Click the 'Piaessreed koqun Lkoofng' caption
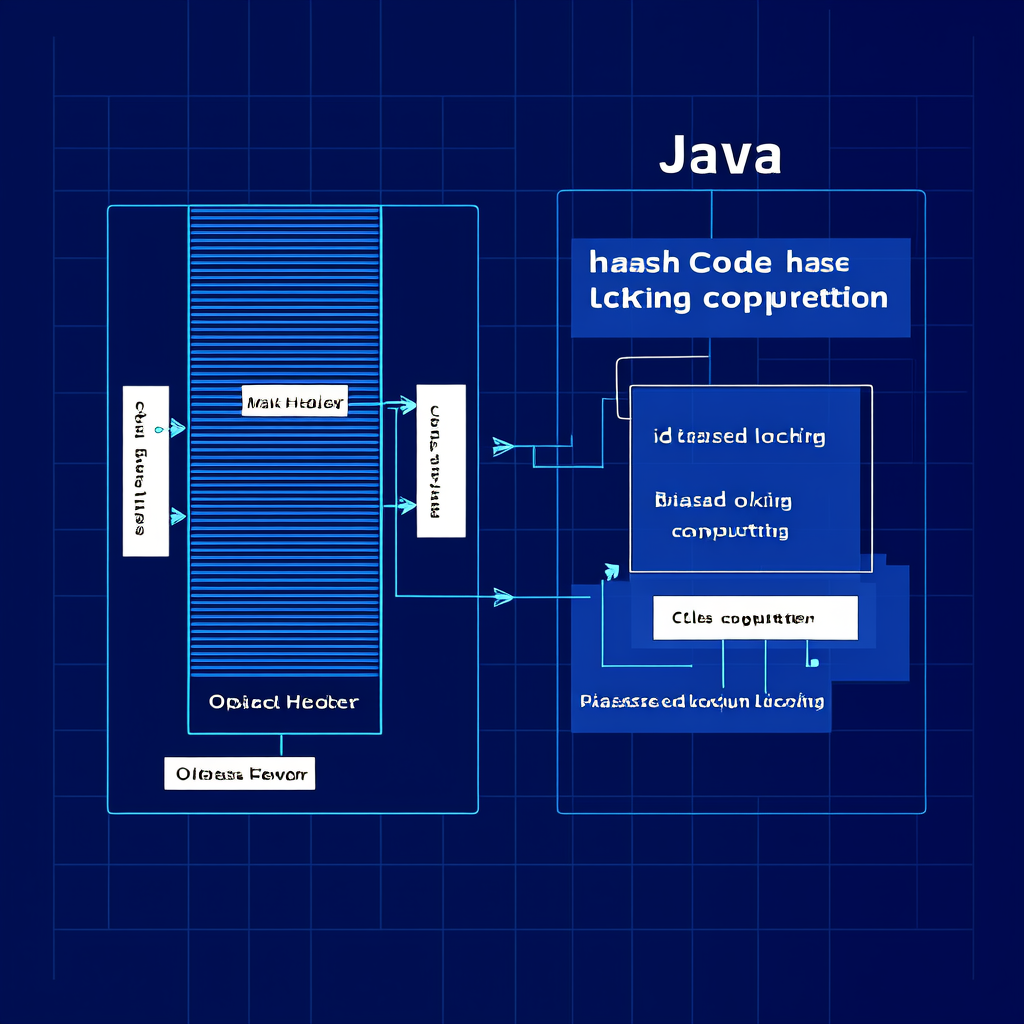 702,702
